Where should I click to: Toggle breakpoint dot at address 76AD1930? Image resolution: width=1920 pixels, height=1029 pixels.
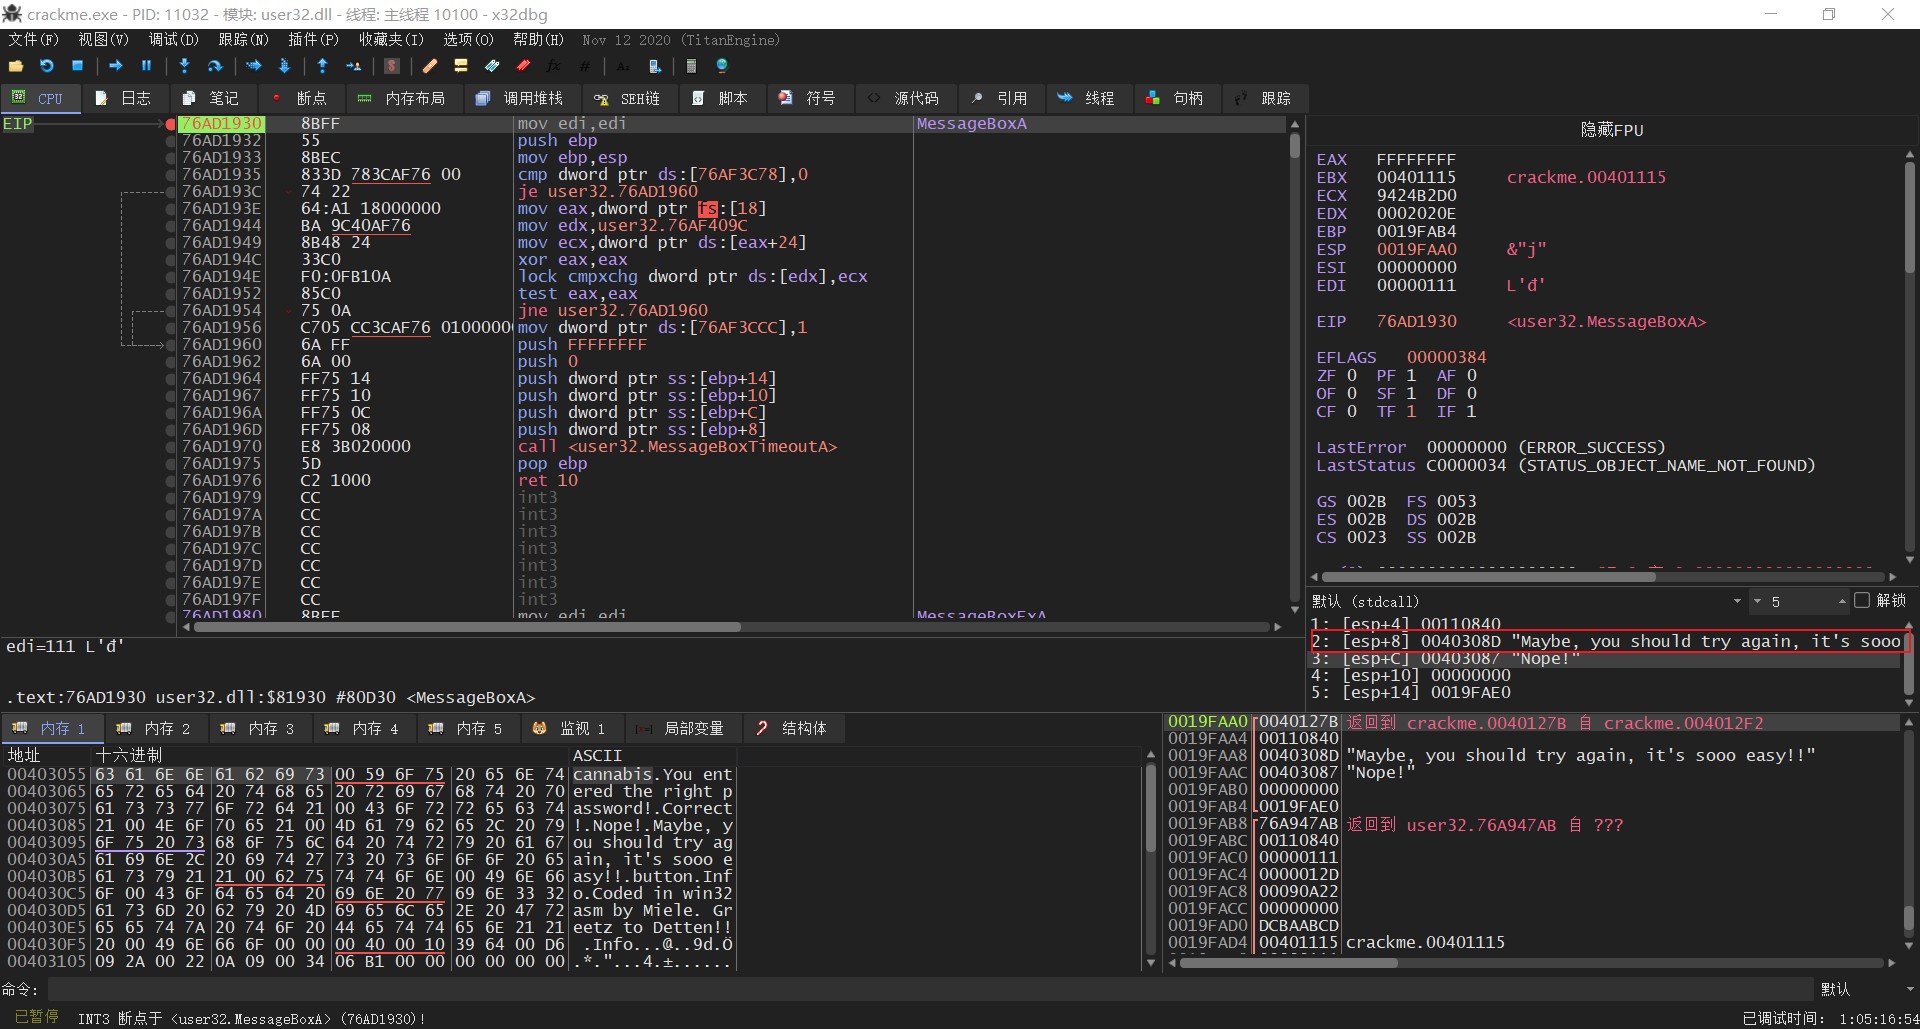(x=171, y=124)
